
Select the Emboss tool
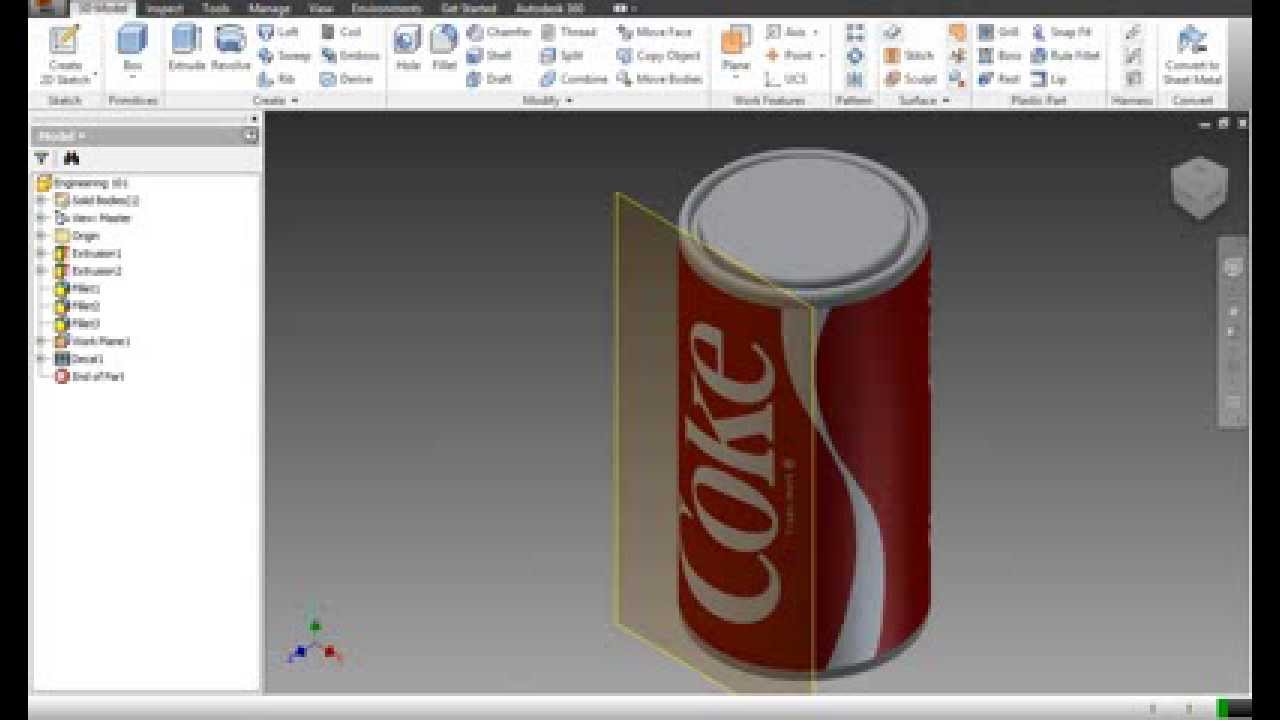coord(350,56)
